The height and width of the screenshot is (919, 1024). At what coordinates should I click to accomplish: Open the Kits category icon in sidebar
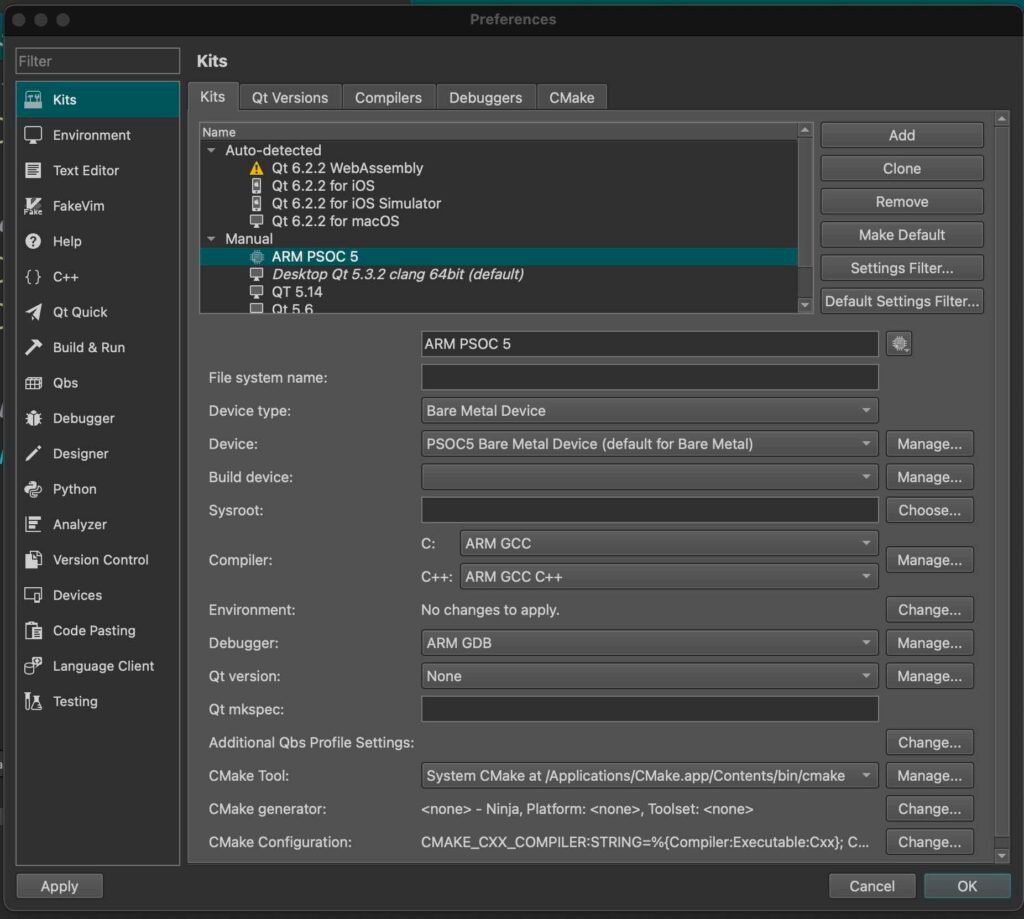tap(33, 99)
